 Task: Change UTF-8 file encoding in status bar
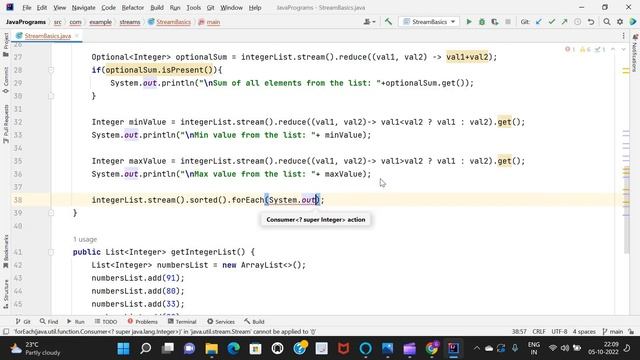click(x=559, y=332)
